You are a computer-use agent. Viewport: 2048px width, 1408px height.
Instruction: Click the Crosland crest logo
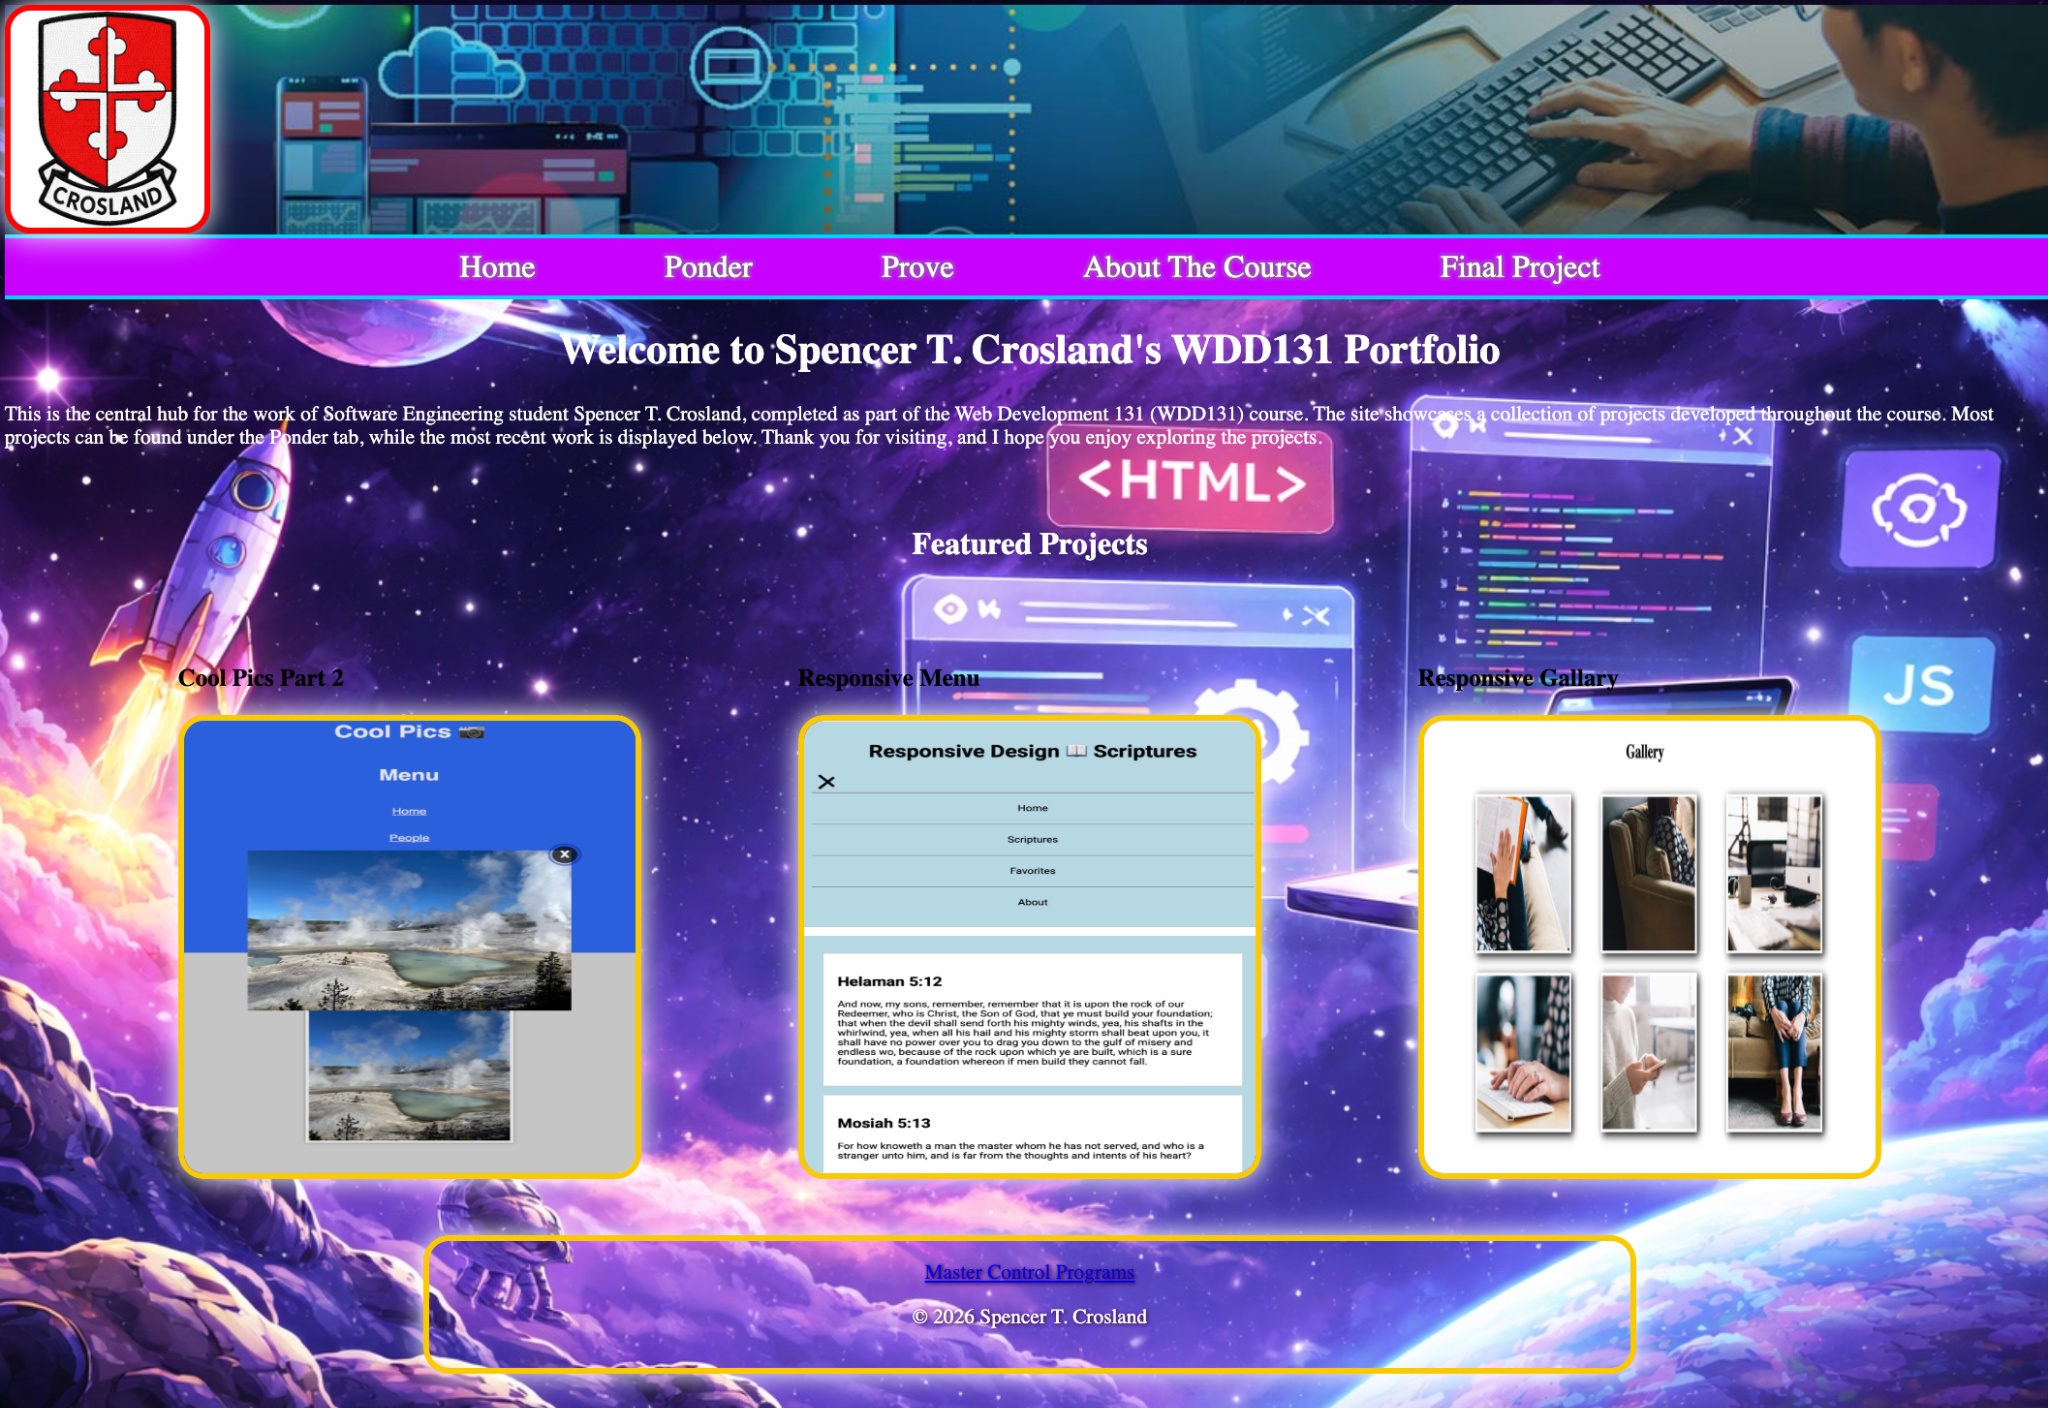pos(107,118)
